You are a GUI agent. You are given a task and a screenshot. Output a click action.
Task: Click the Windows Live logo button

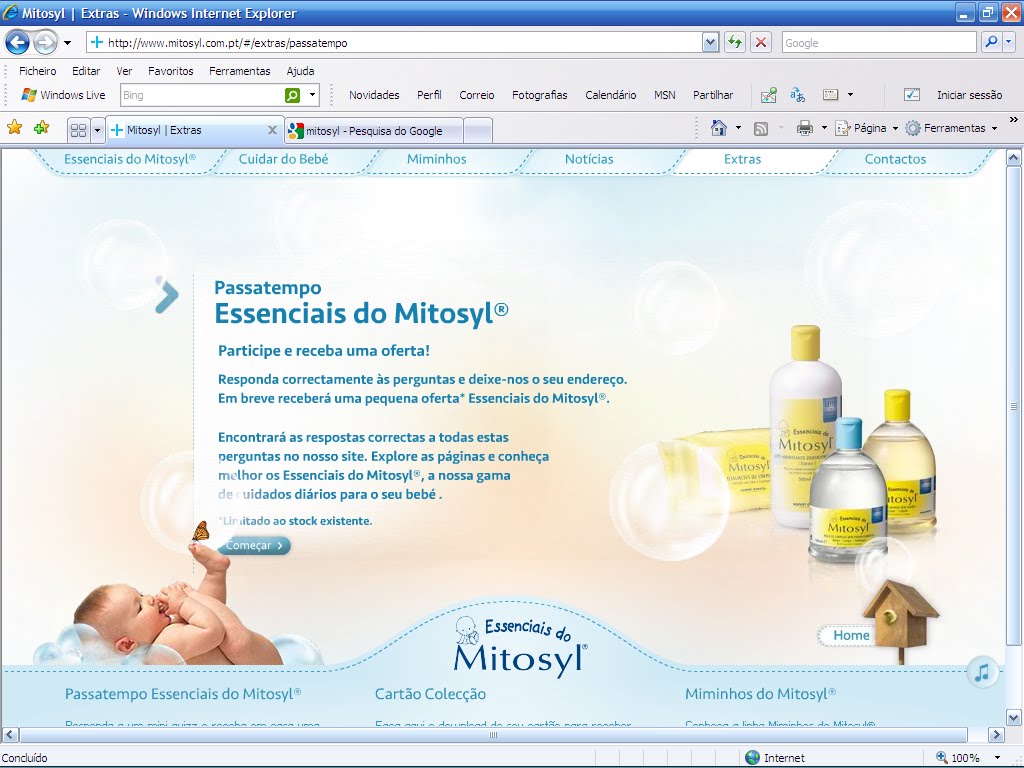click(x=63, y=95)
